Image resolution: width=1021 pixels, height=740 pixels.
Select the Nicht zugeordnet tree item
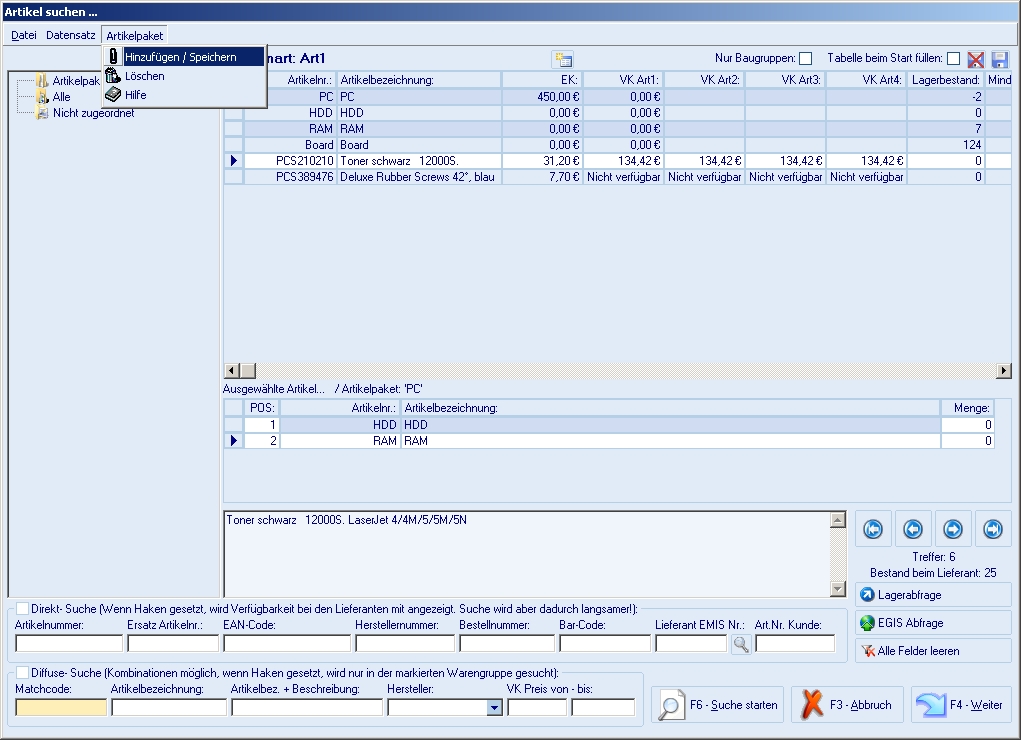[93, 113]
